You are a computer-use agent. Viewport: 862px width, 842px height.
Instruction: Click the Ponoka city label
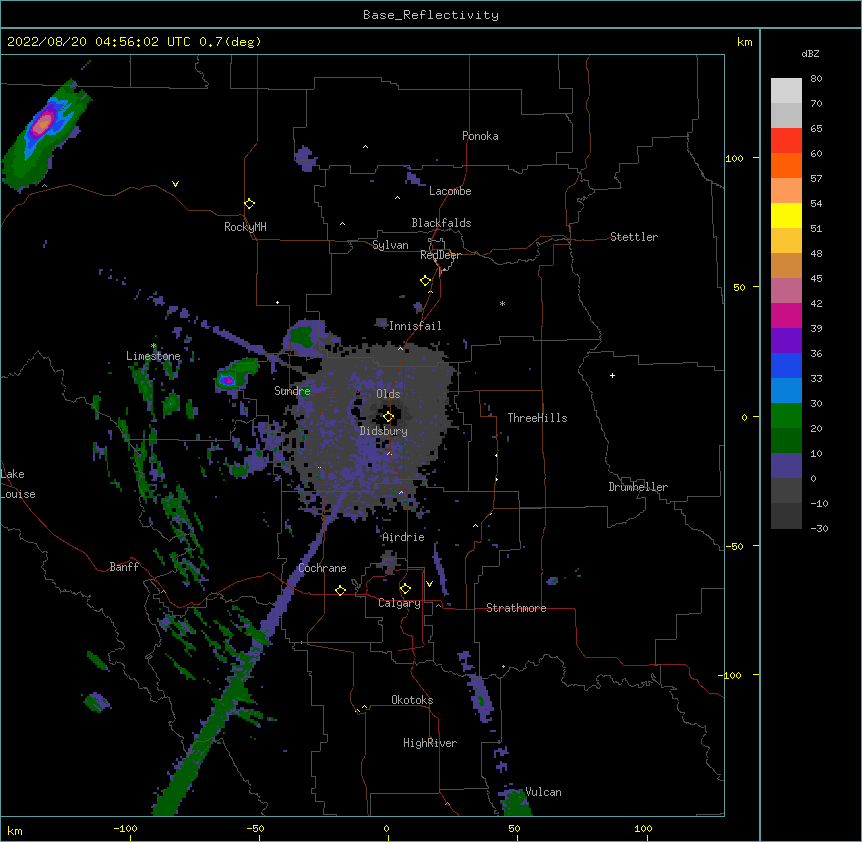click(480, 136)
